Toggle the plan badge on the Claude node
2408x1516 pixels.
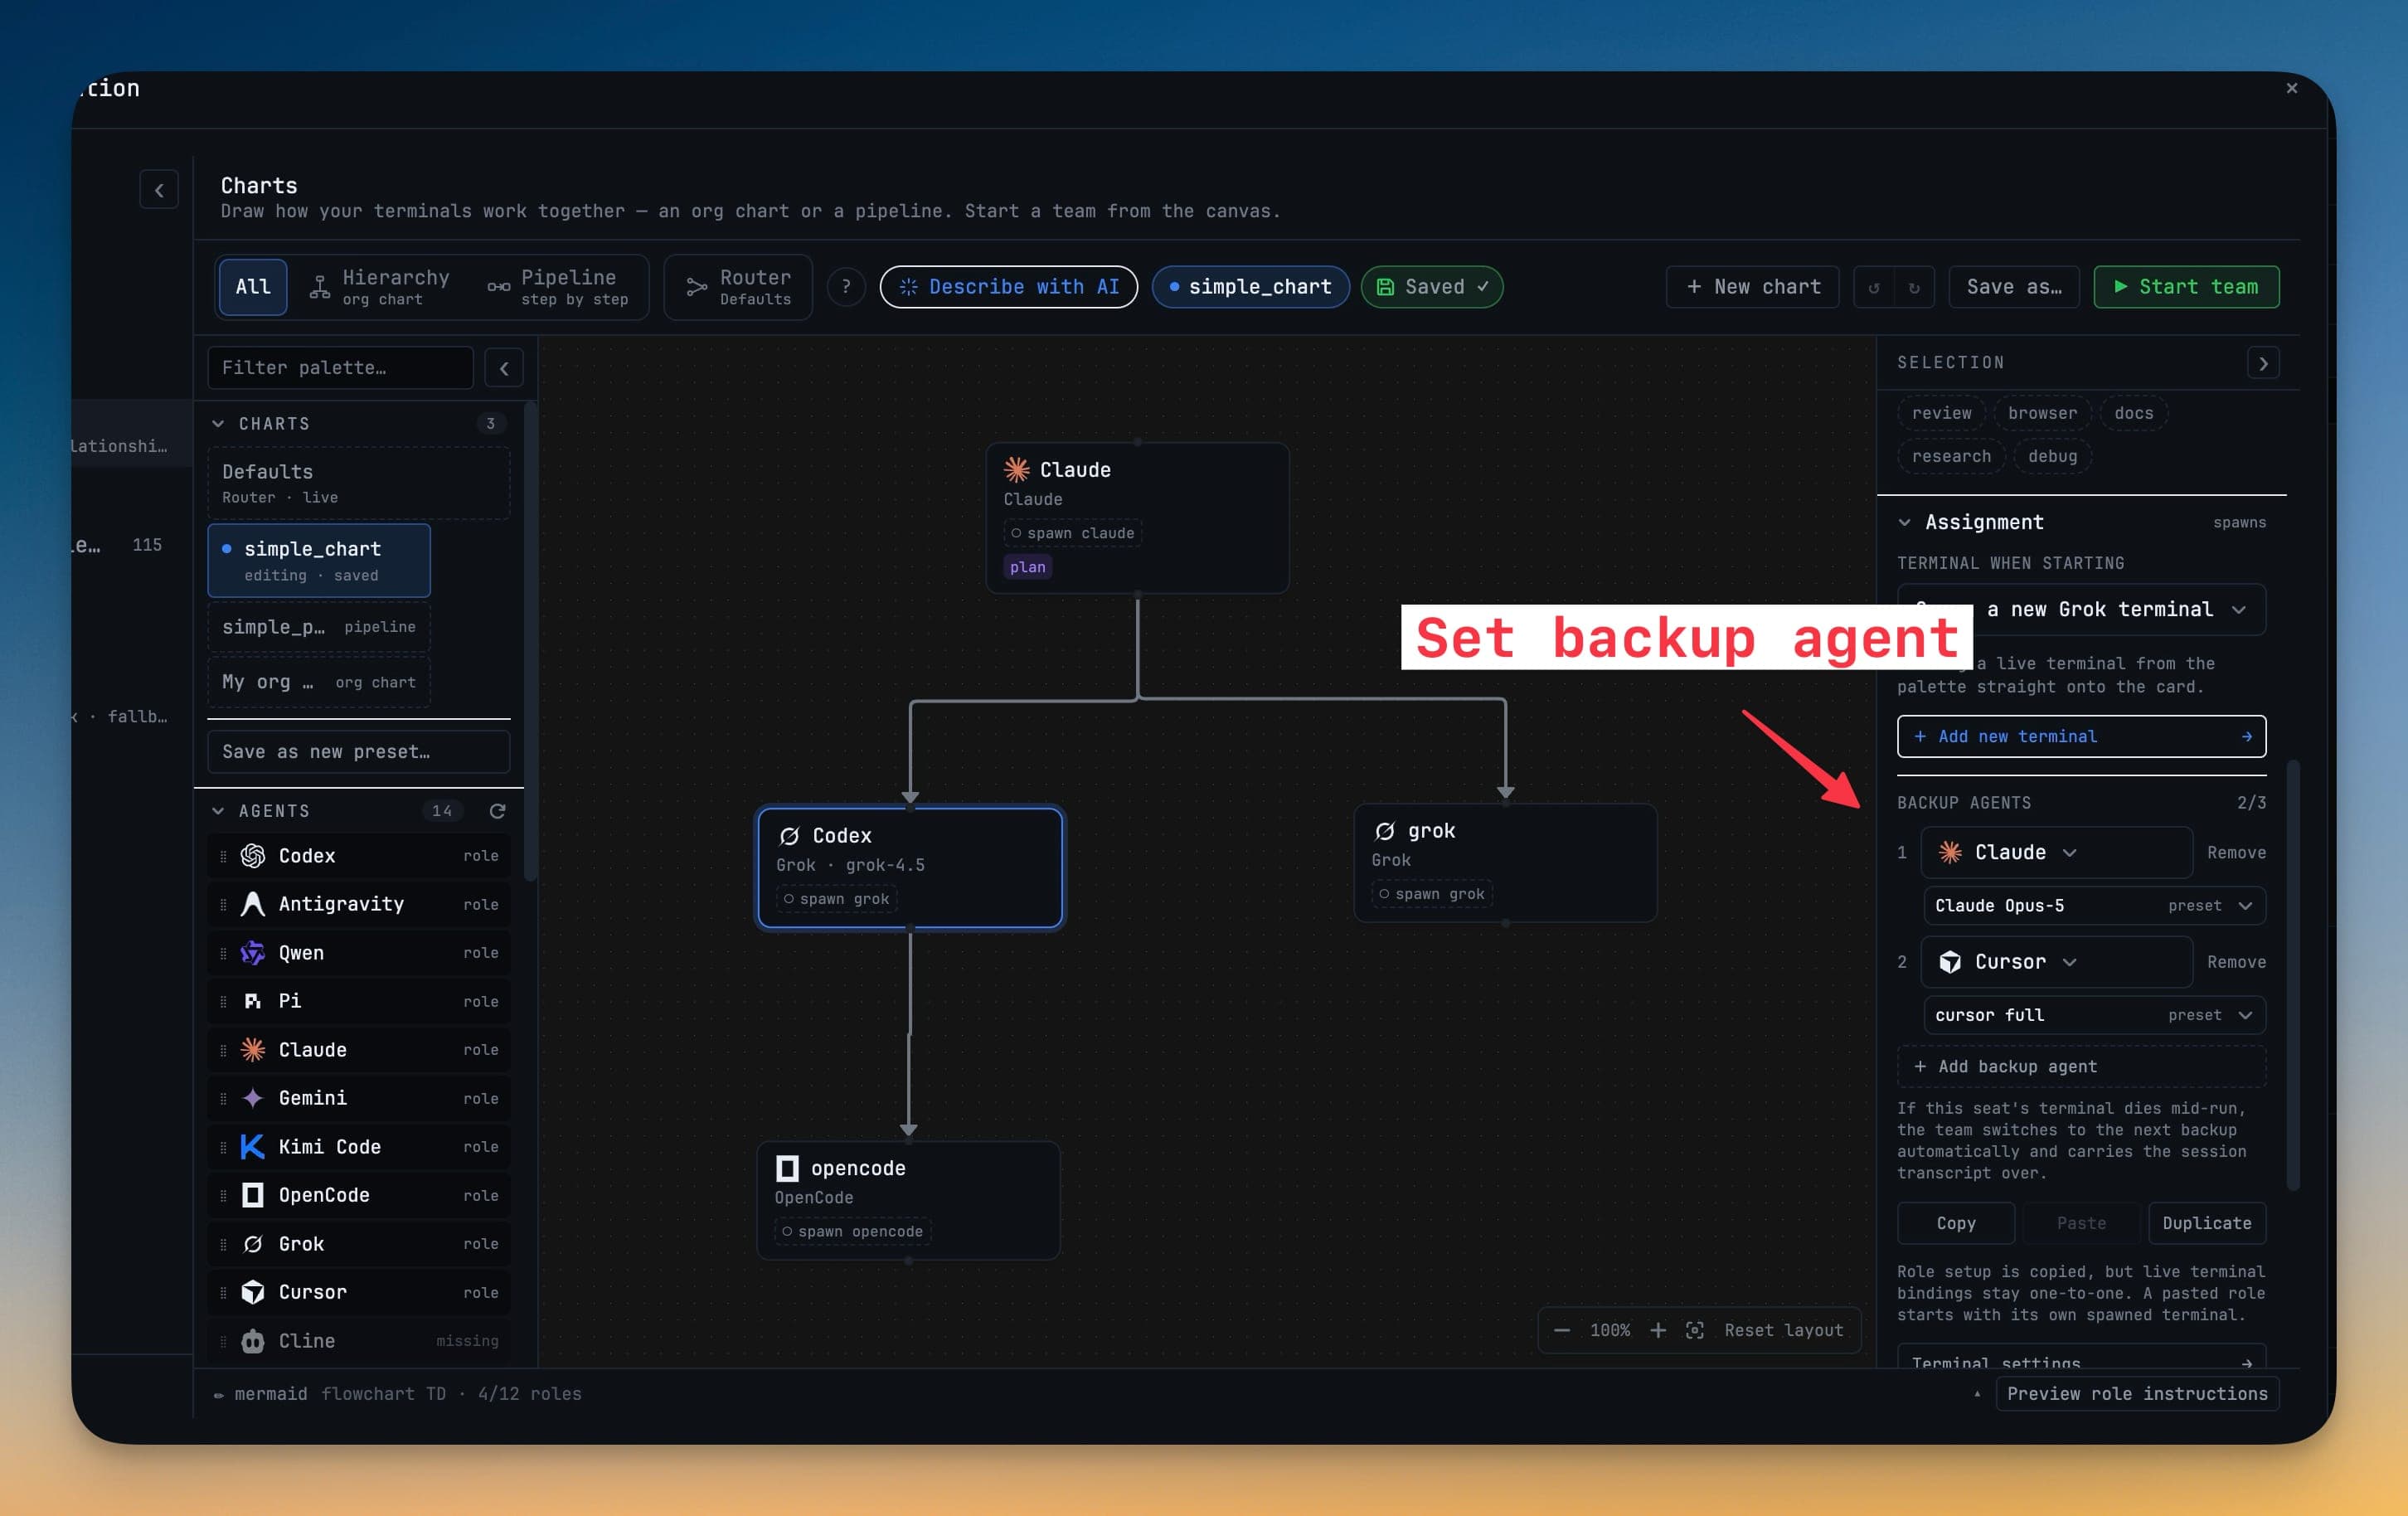1027,567
